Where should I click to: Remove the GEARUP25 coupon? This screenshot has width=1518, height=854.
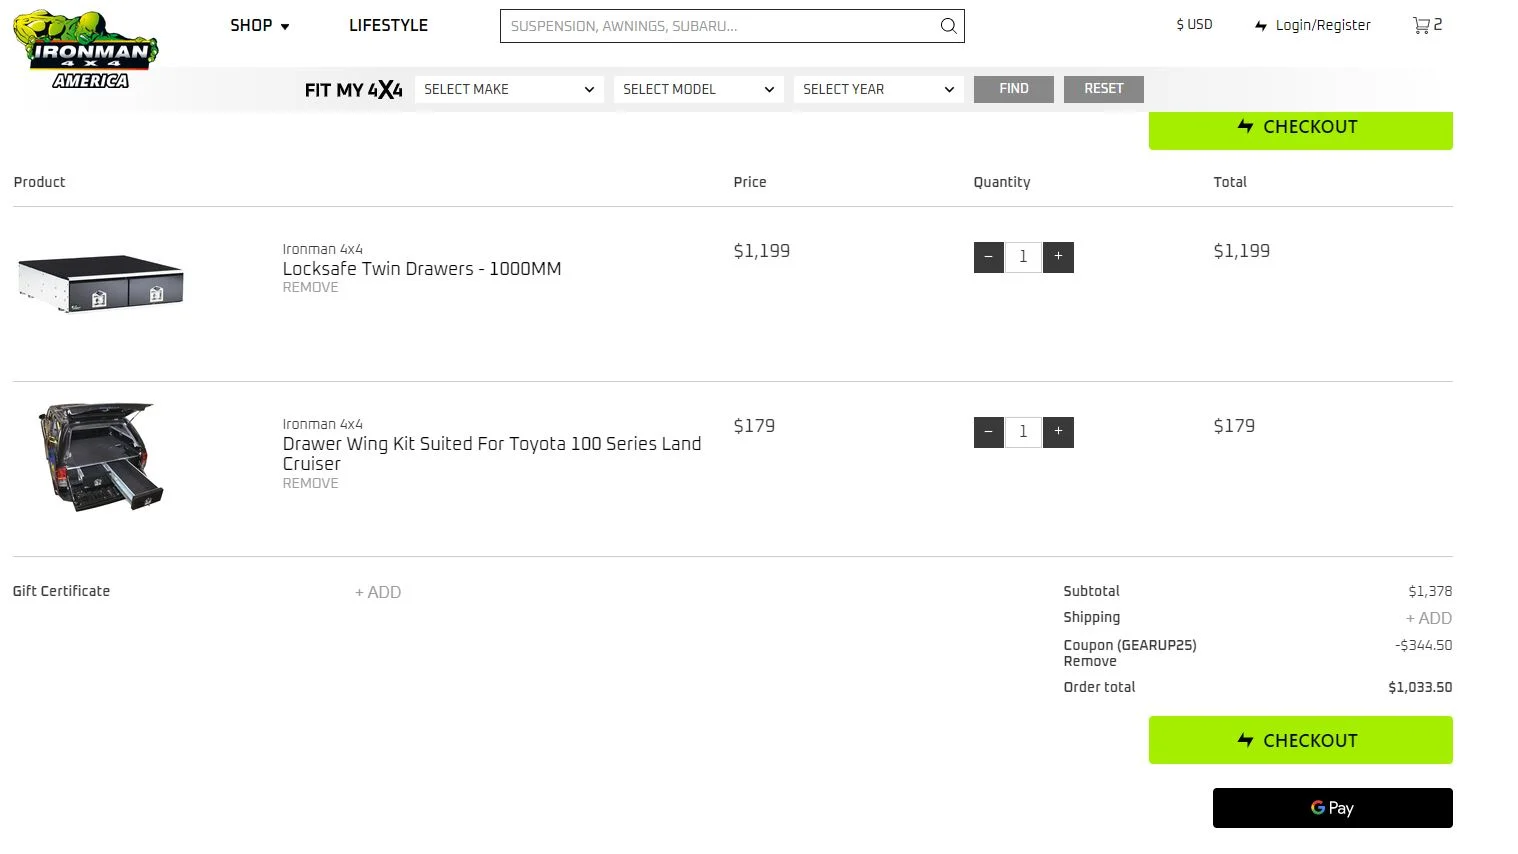(1089, 662)
